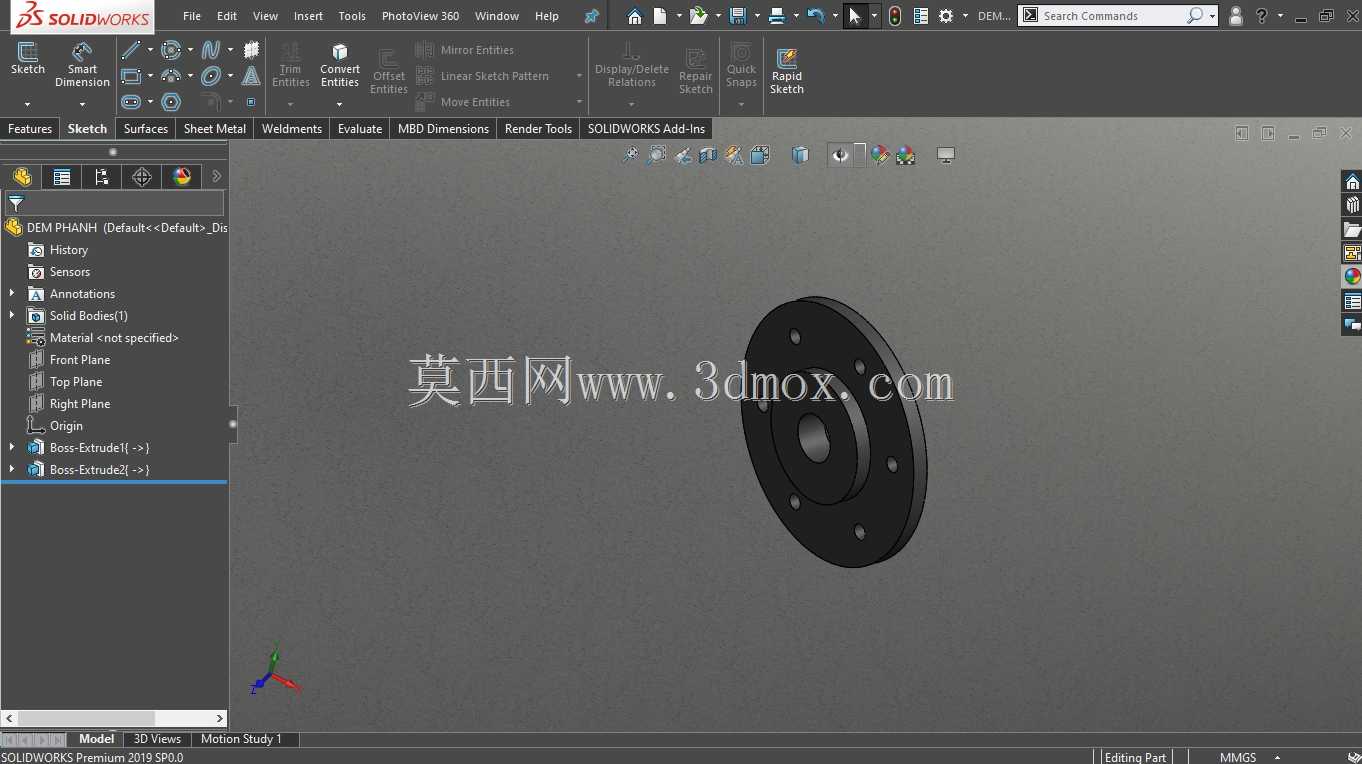The width and height of the screenshot is (1362, 764).
Task: Open View Settings monitor icon
Action: tap(946, 155)
